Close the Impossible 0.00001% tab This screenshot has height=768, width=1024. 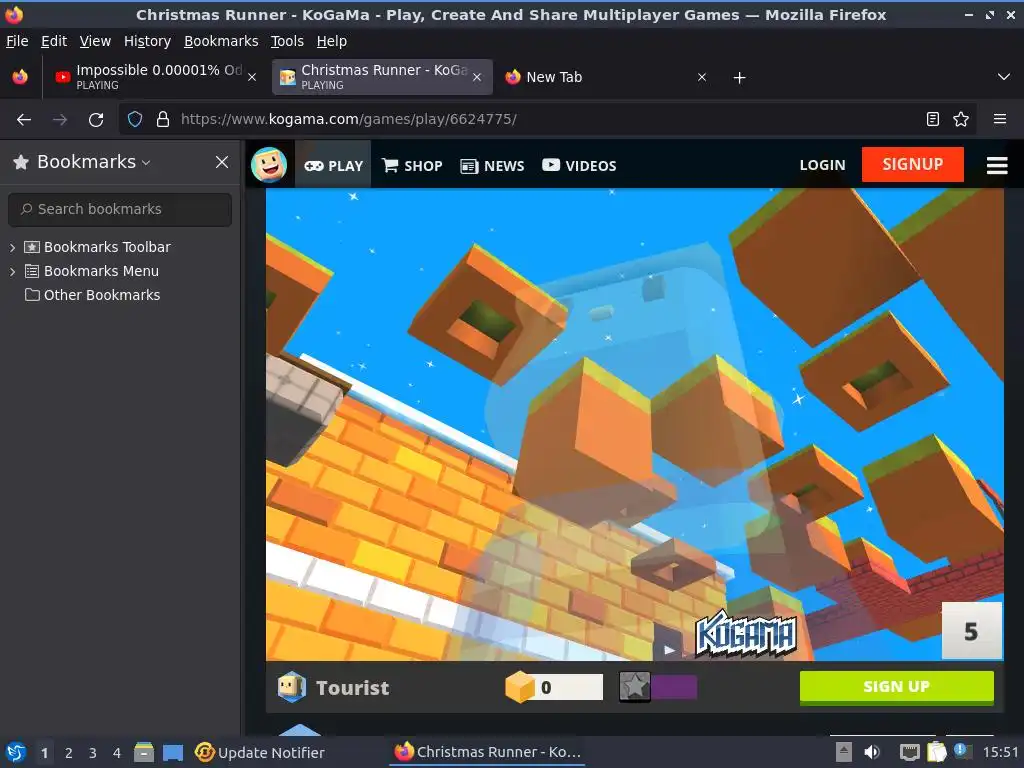point(252,77)
